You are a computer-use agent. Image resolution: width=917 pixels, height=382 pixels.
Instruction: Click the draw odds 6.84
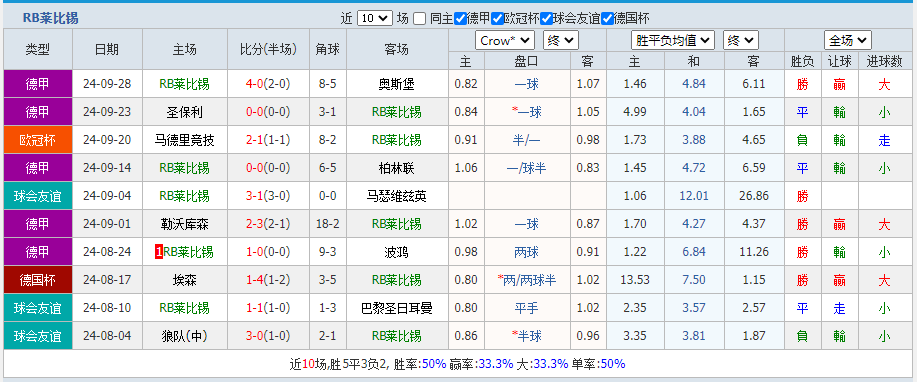click(x=694, y=252)
